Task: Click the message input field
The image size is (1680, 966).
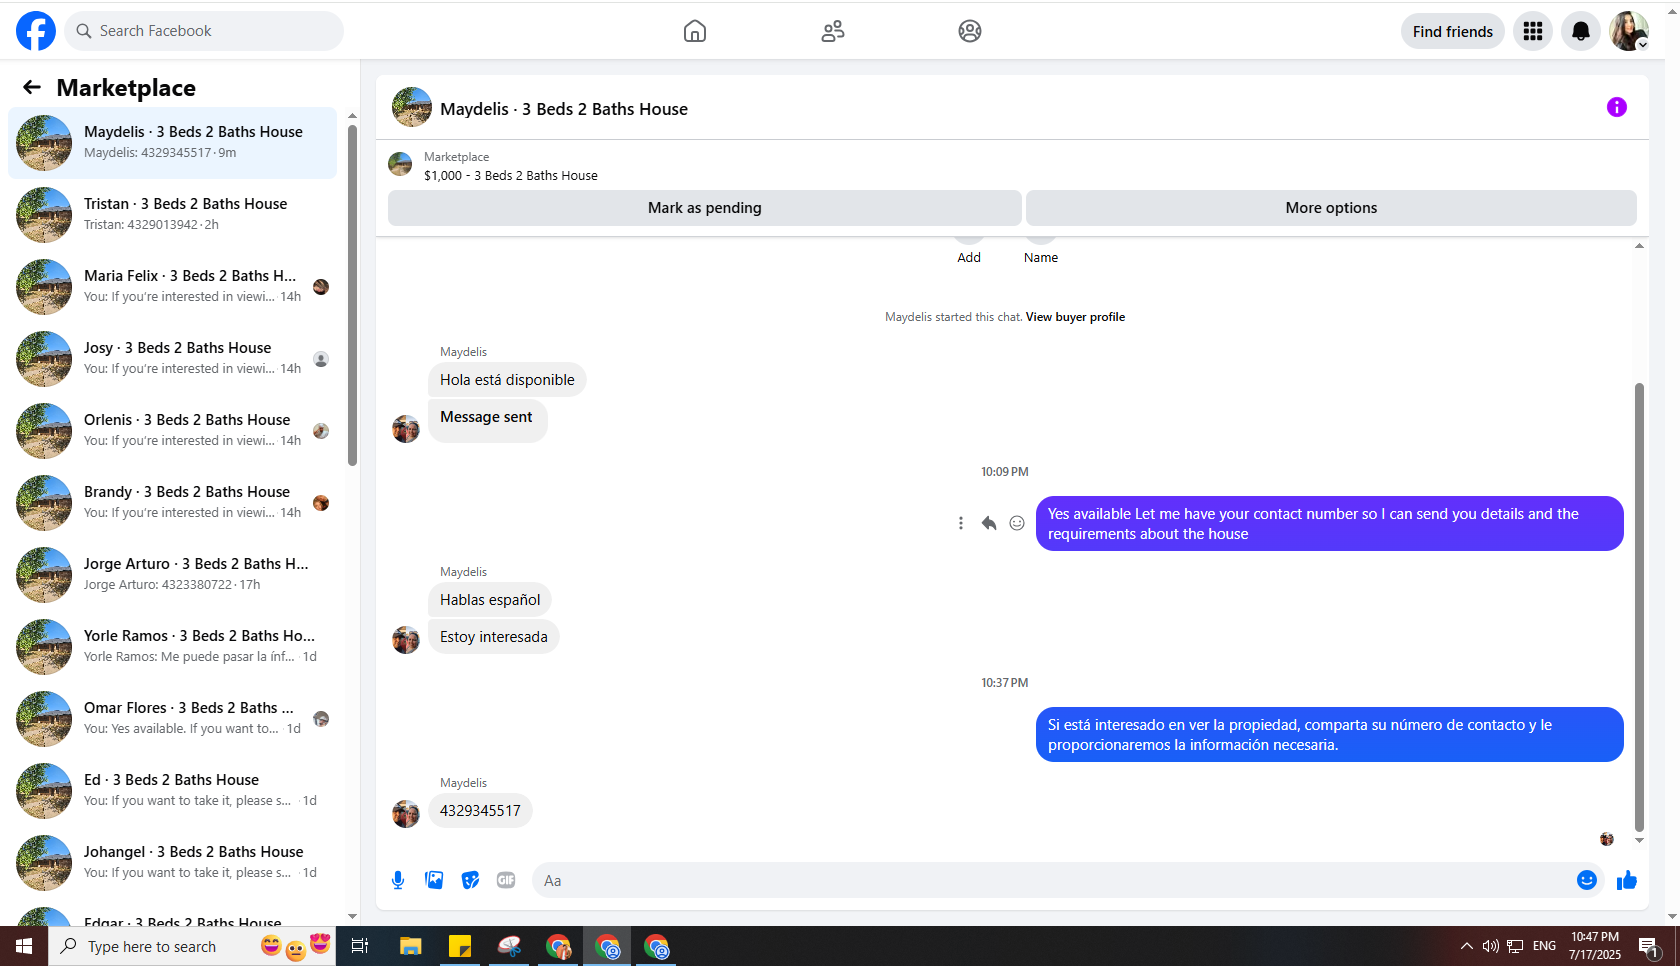Action: pos(1055,880)
